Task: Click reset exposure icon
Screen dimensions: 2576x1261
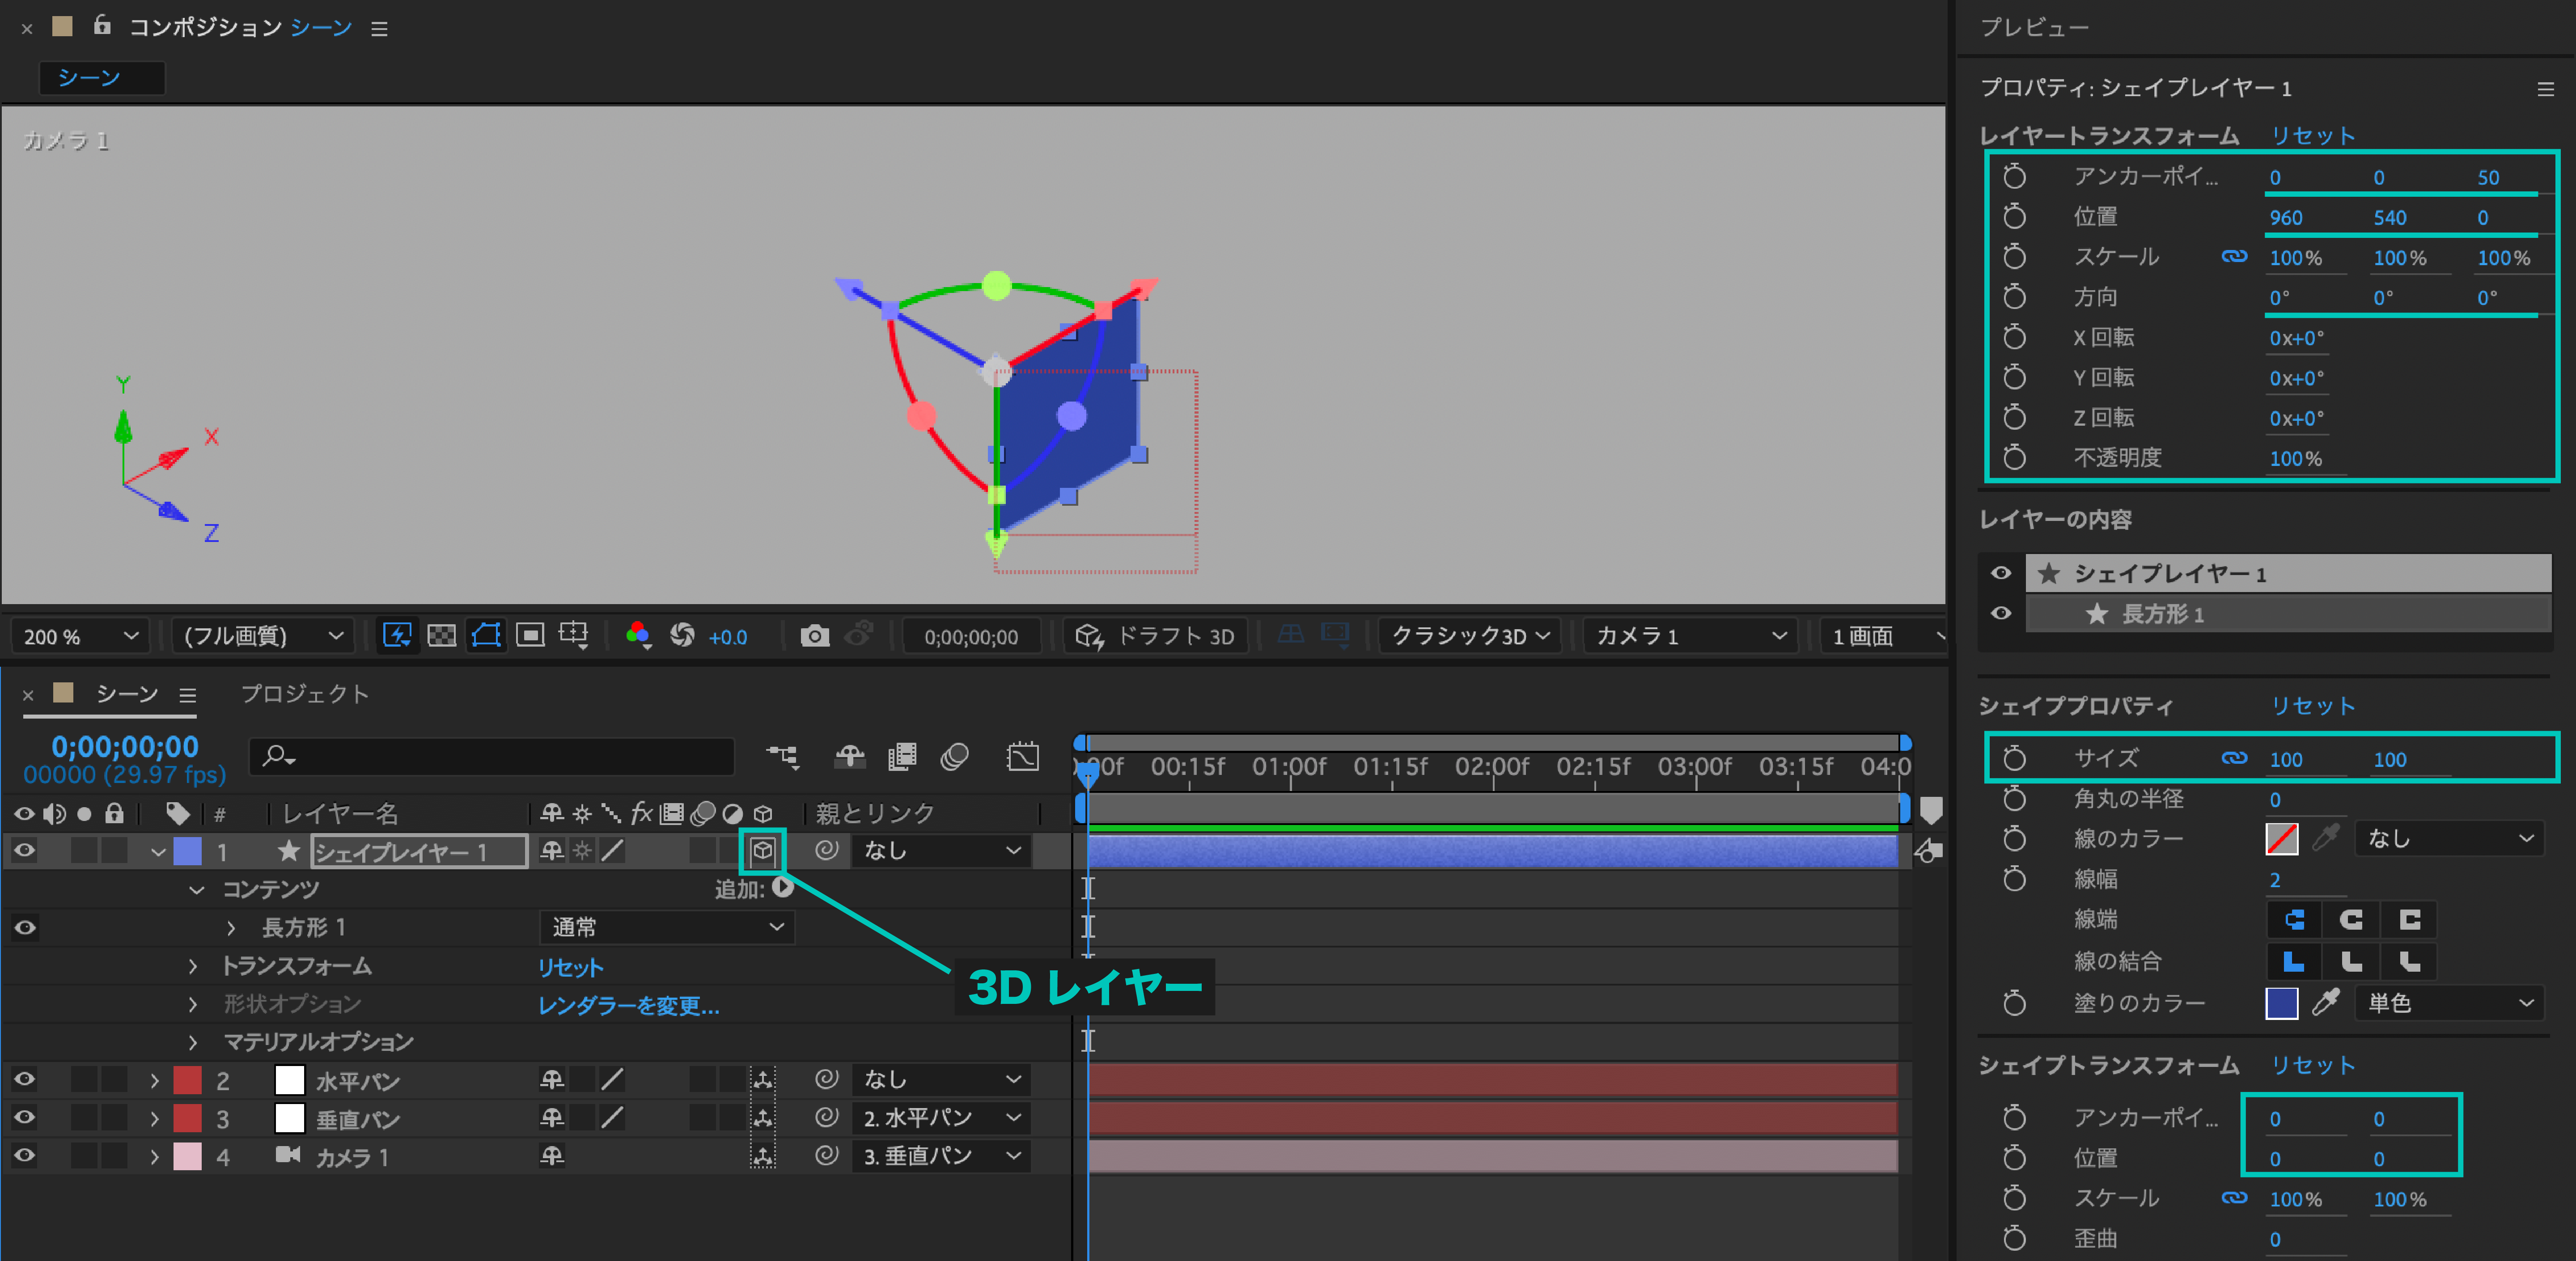Action: (682, 635)
